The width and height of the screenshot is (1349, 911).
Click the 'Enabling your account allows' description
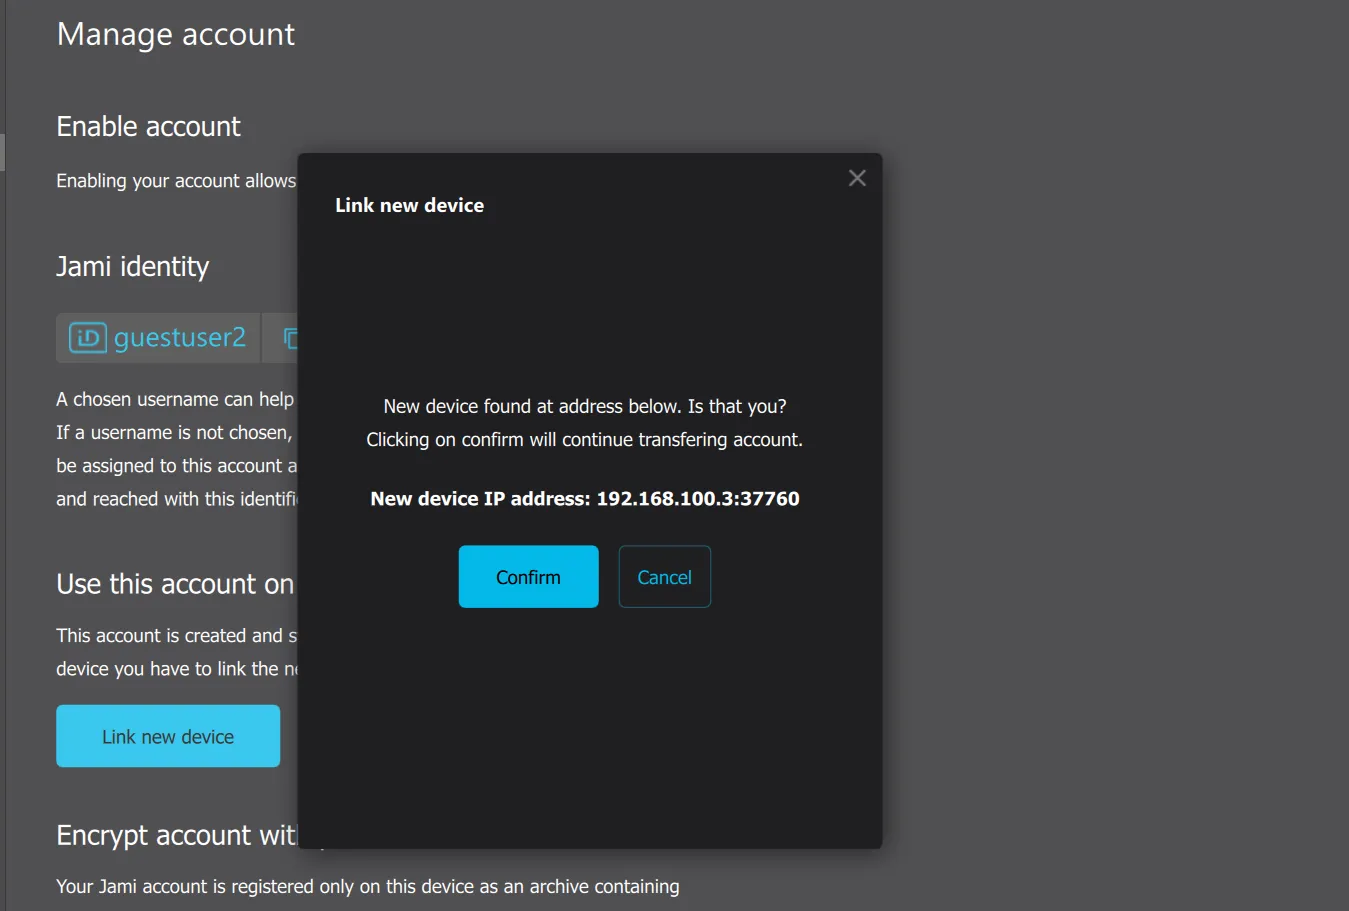pos(176,181)
